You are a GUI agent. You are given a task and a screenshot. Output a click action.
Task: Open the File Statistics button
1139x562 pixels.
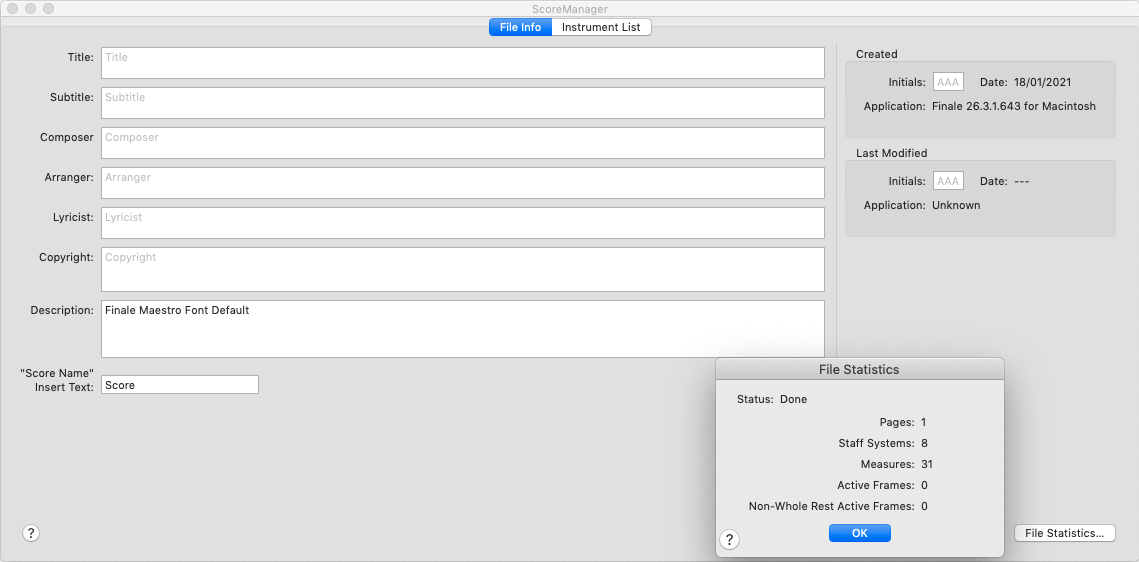(1064, 533)
